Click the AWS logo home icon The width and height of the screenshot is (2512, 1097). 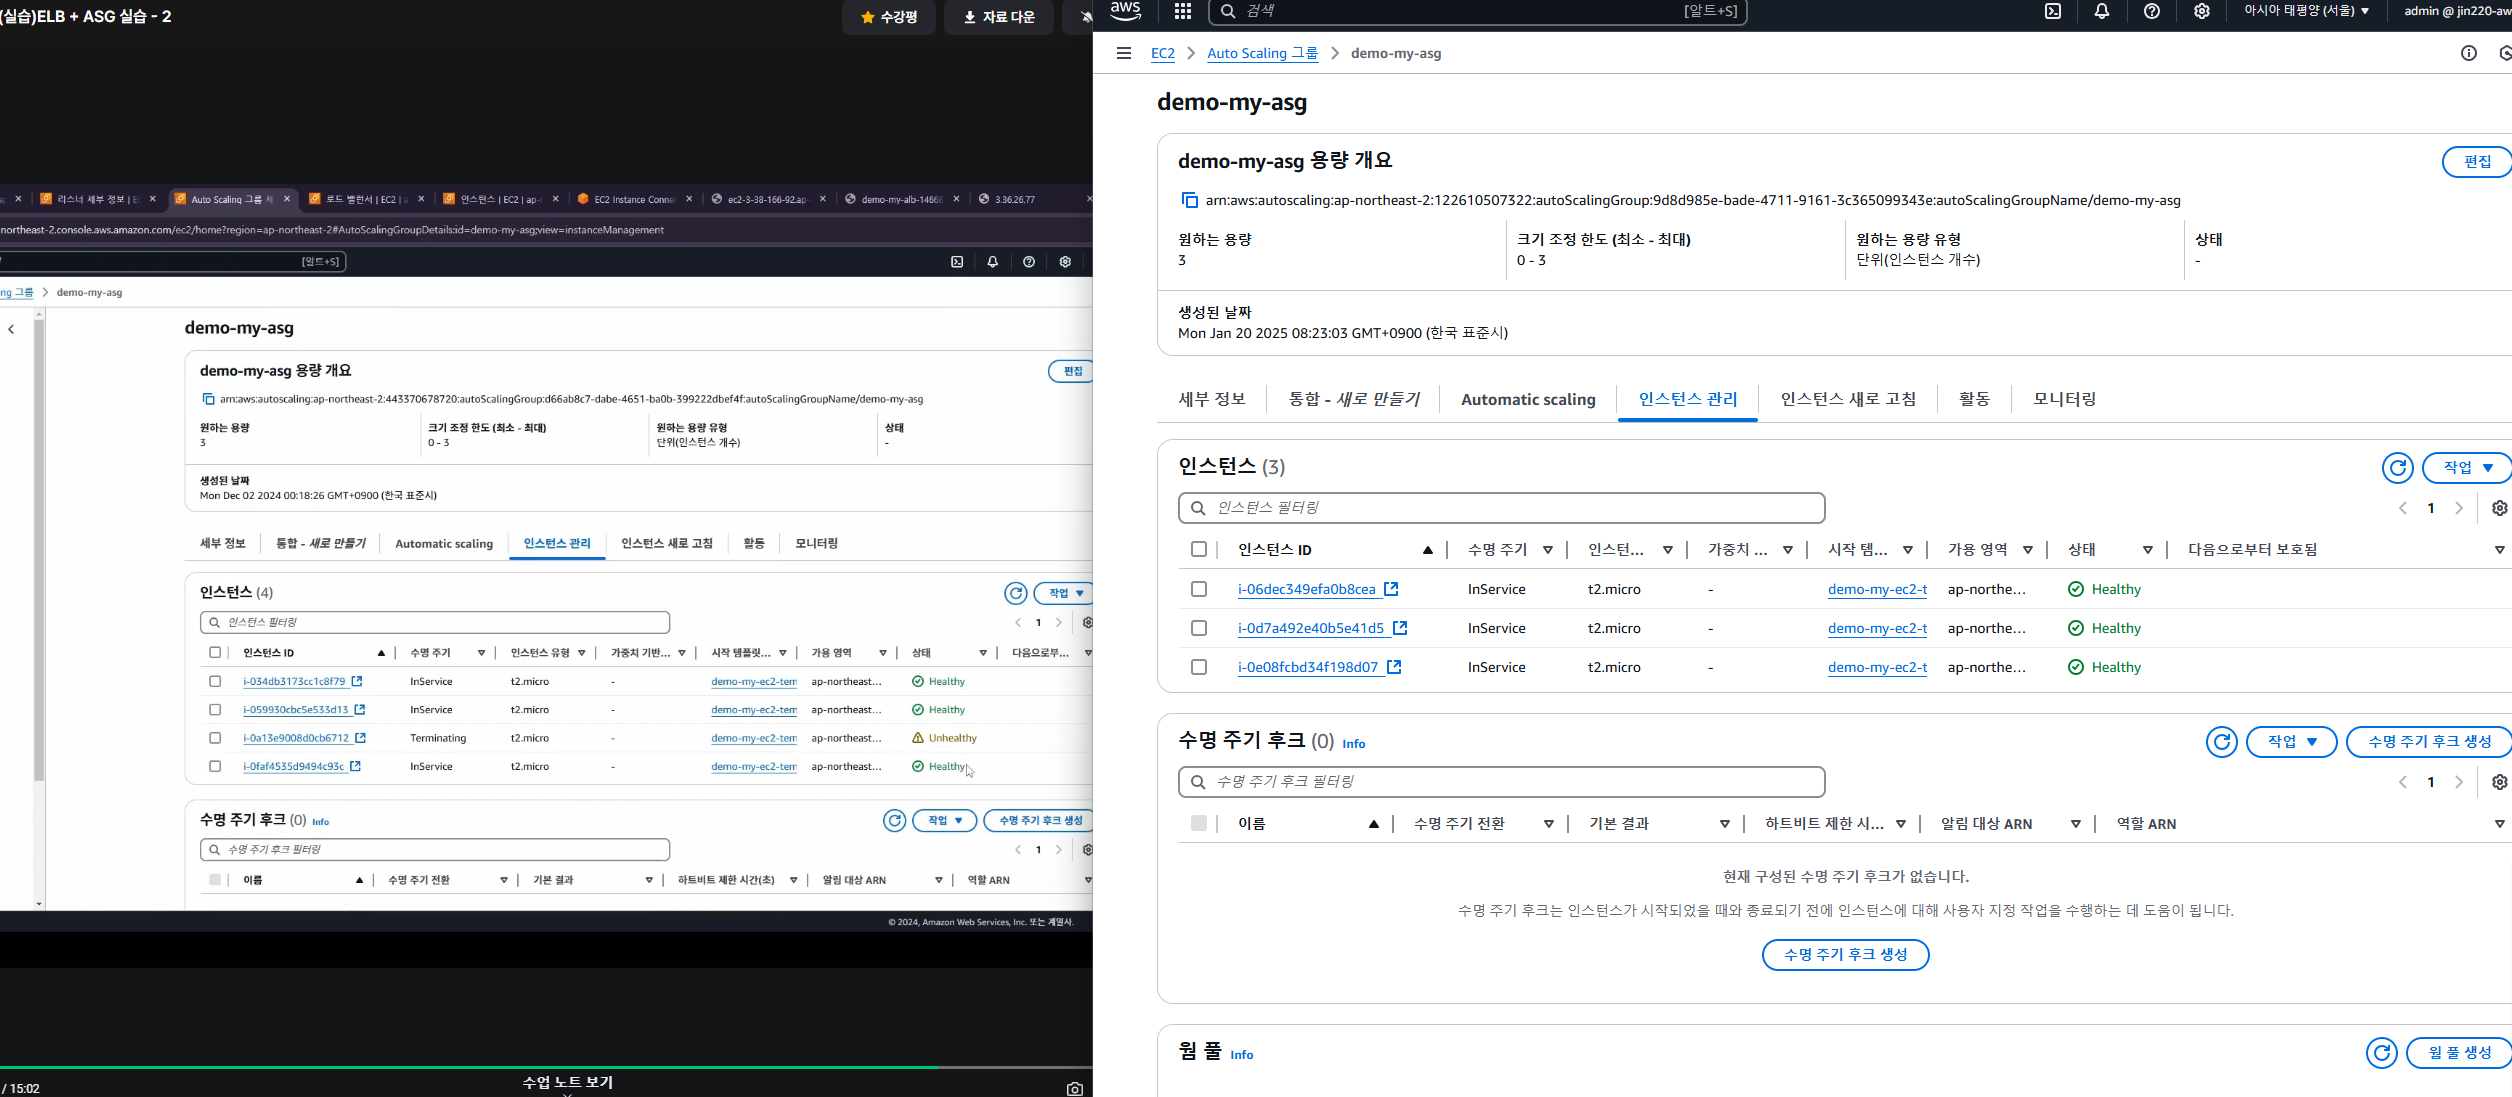(1126, 11)
